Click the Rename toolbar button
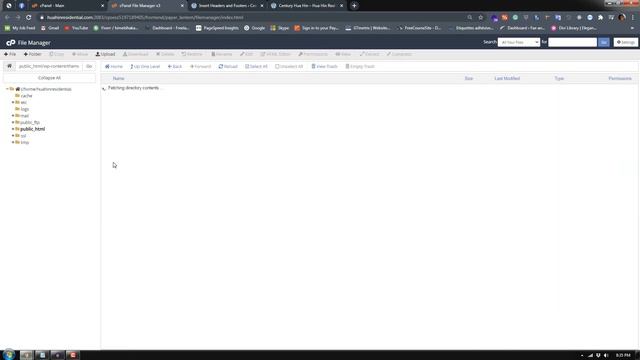Image resolution: width=640 pixels, height=360 pixels. click(x=222, y=54)
